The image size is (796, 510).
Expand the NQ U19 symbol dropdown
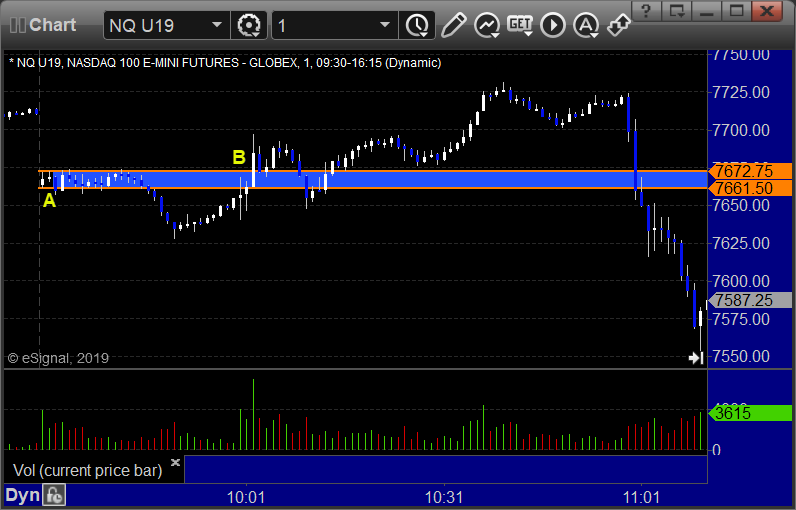[x=217, y=25]
